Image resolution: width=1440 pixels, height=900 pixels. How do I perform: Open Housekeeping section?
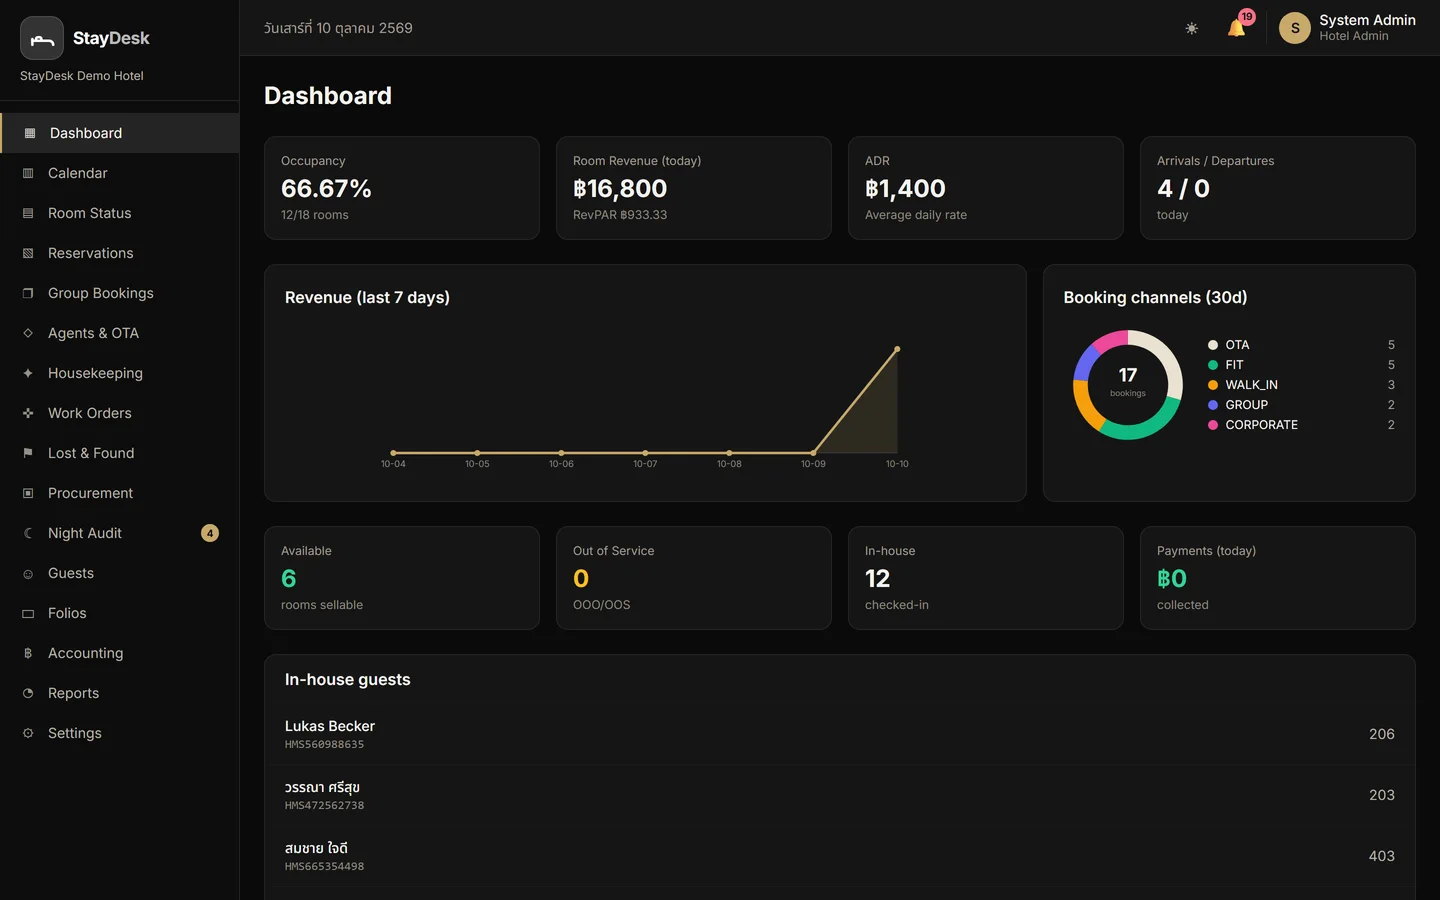(x=120, y=373)
